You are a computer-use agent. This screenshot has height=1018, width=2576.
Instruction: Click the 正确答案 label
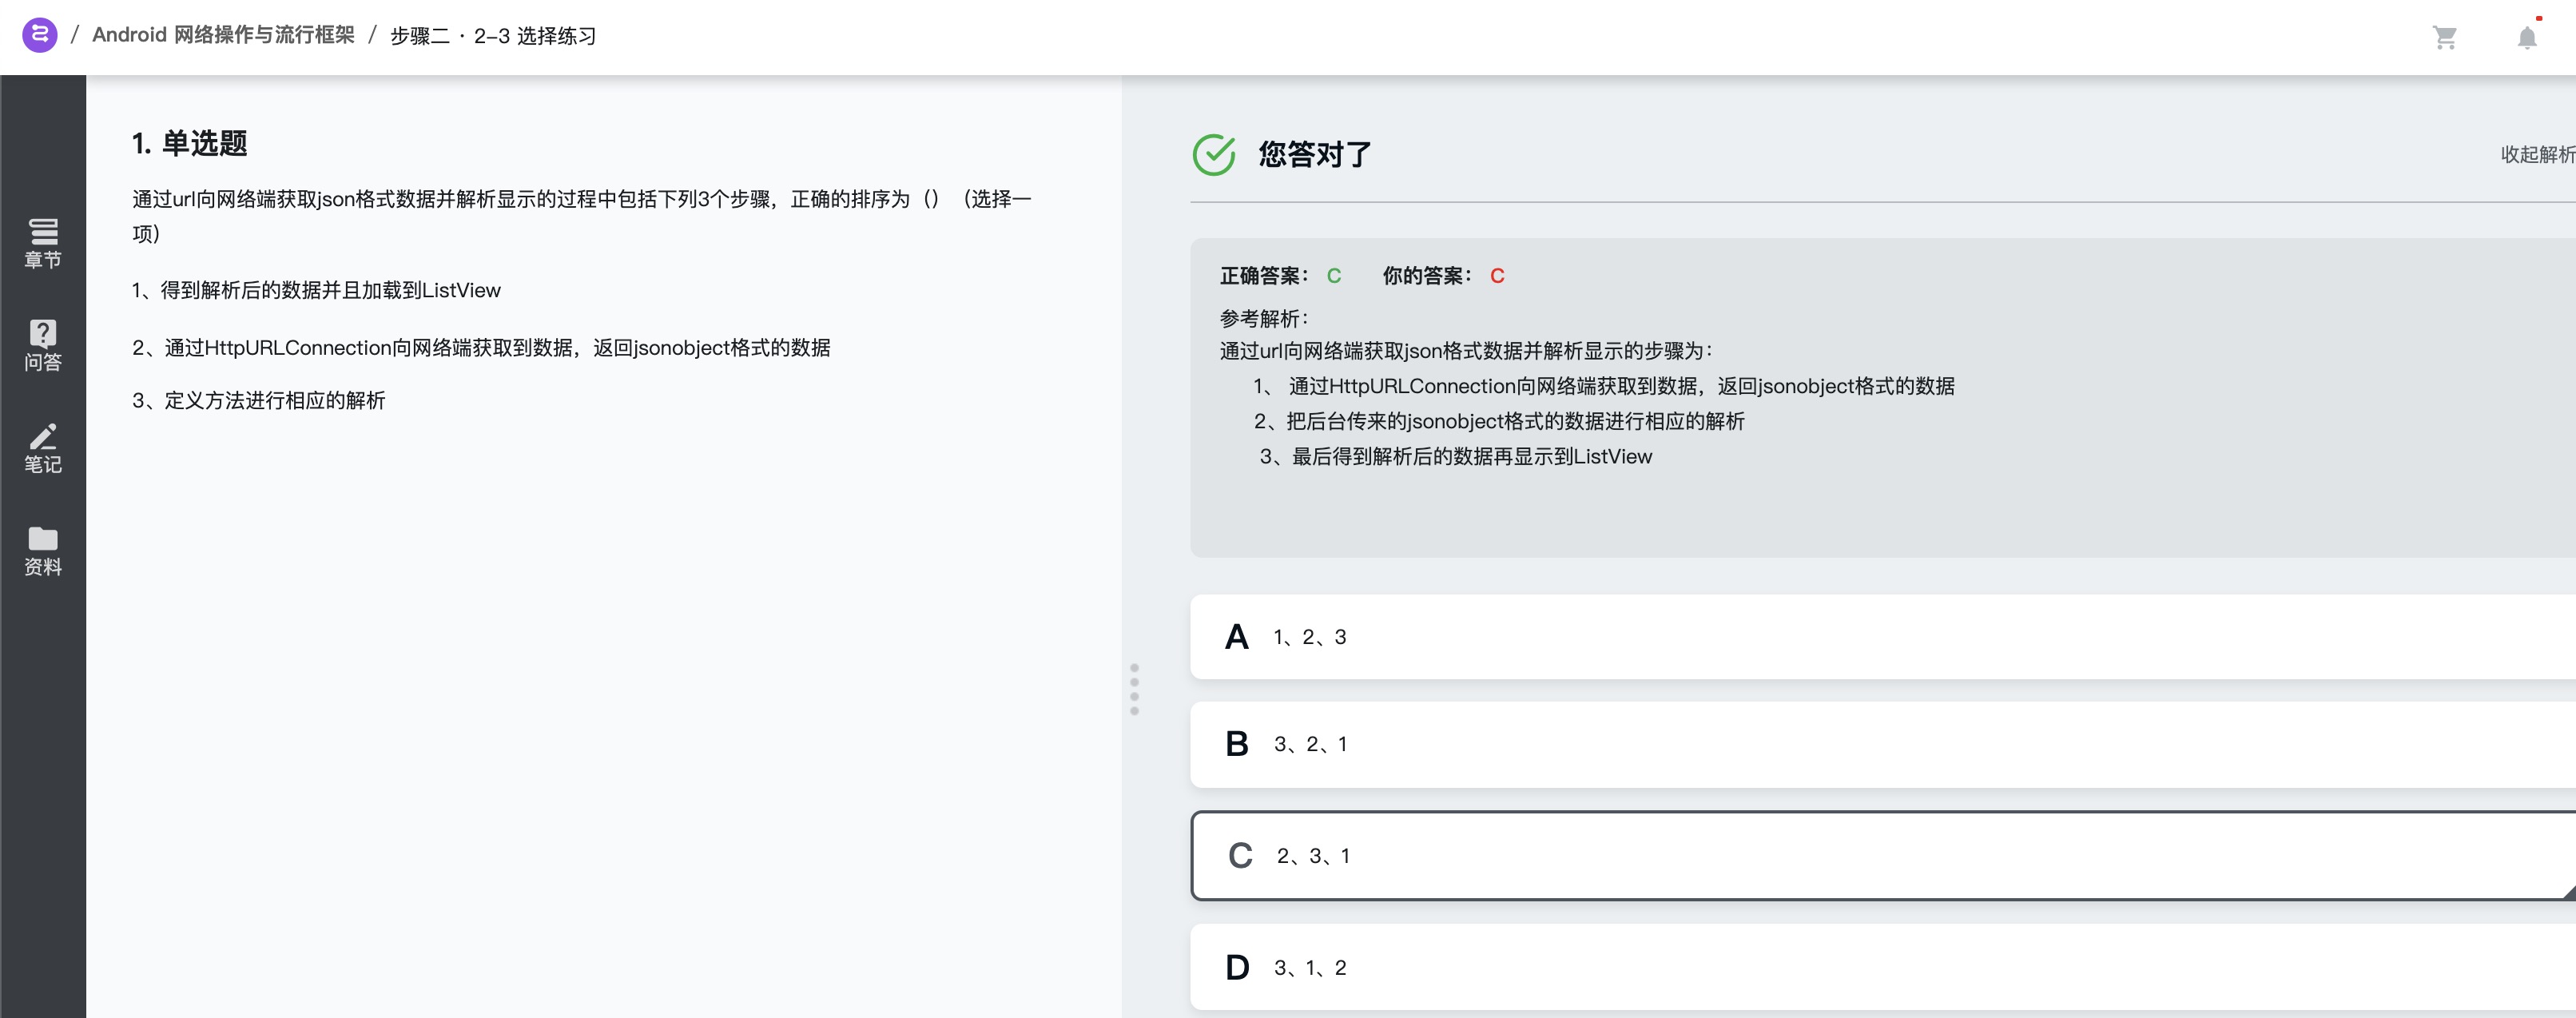coord(1264,276)
